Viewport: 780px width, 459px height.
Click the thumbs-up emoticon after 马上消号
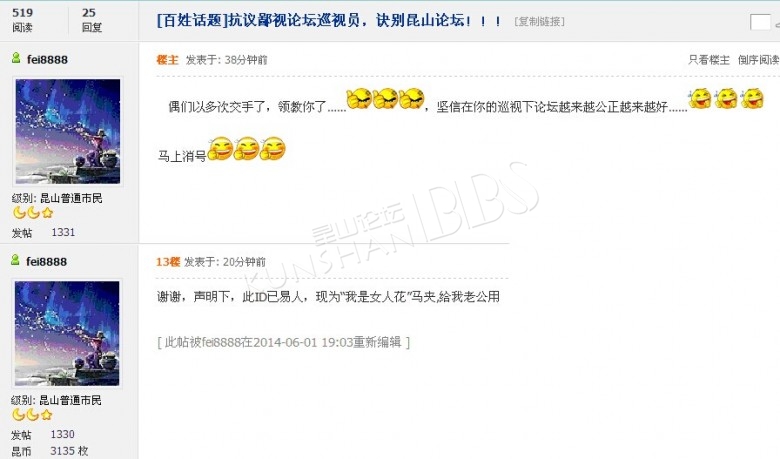pos(220,149)
